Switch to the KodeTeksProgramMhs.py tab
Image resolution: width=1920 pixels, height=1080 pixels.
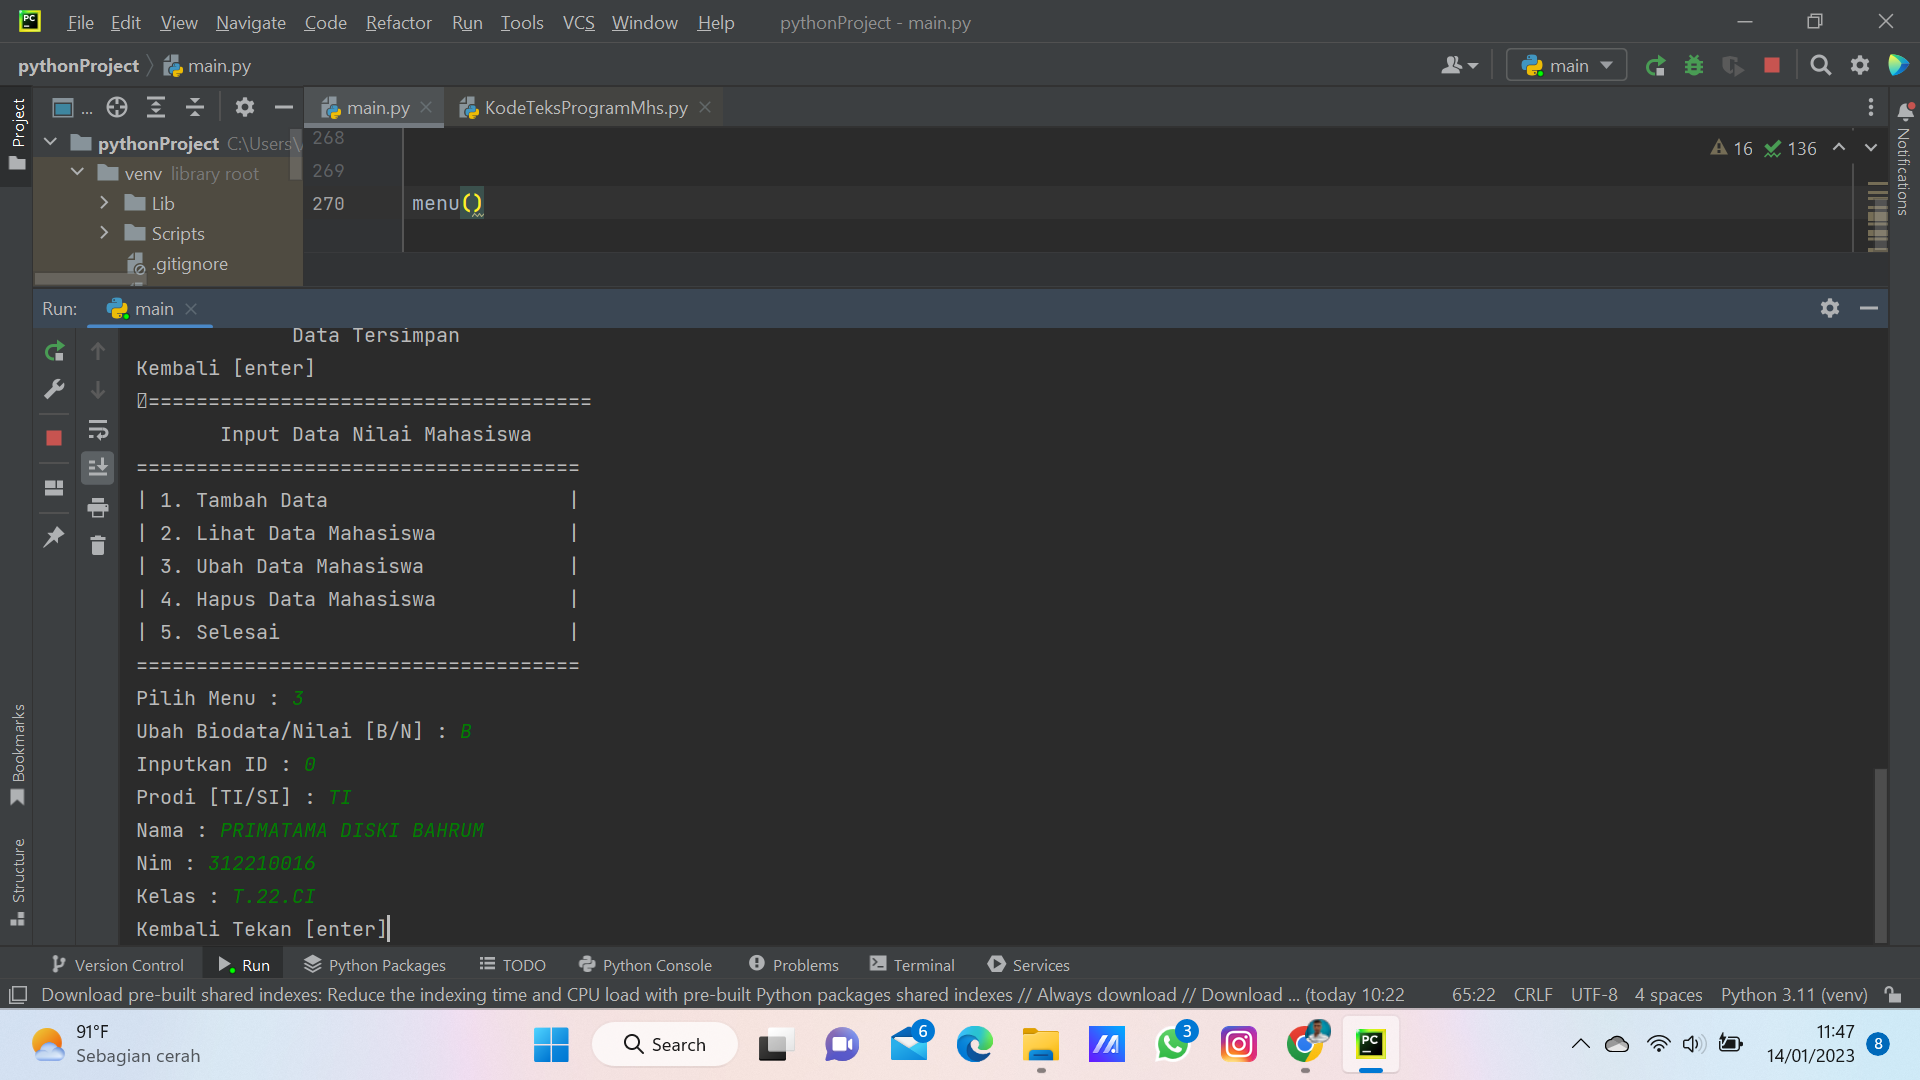click(x=585, y=107)
